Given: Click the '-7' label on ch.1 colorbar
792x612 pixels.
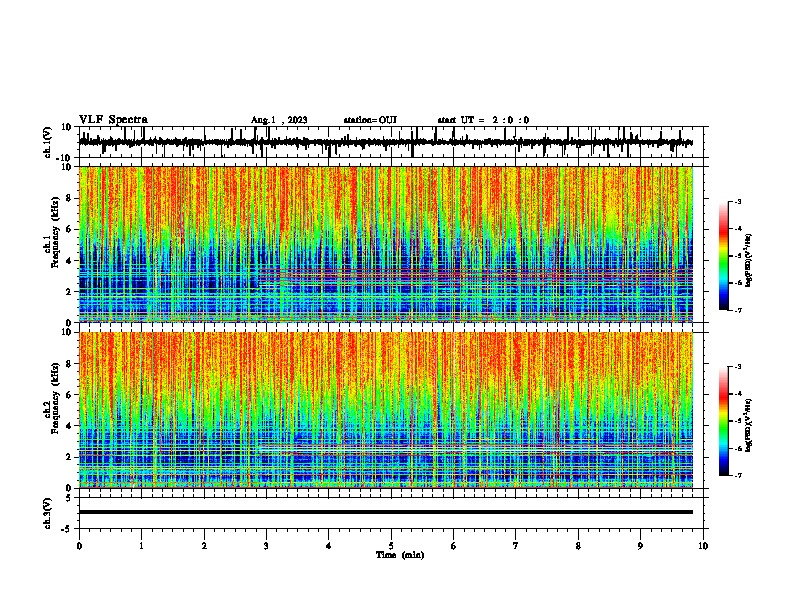Looking at the screenshot, I should tap(737, 310).
